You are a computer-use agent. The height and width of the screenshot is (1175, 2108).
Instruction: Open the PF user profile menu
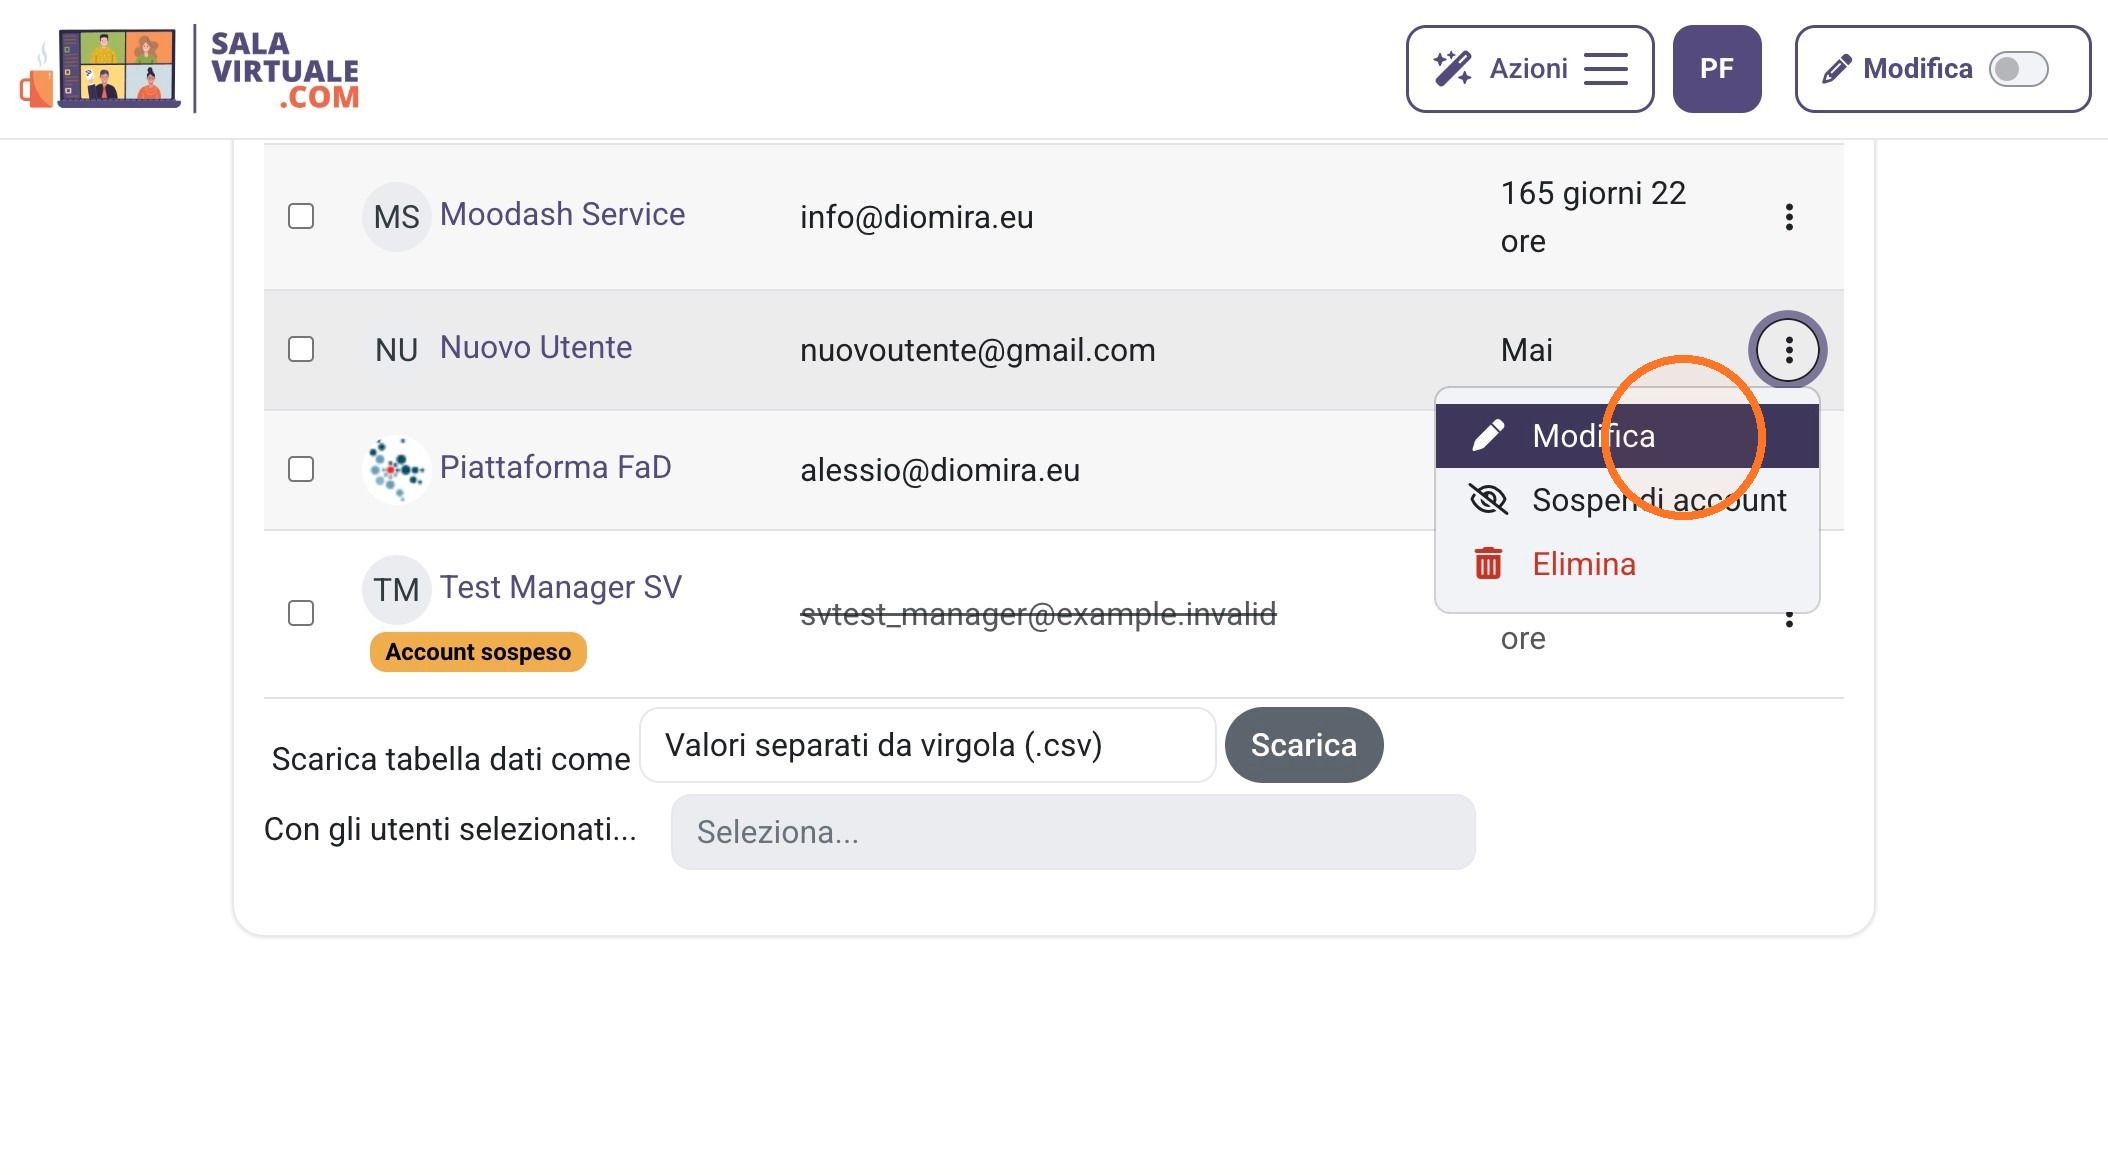pos(1716,69)
